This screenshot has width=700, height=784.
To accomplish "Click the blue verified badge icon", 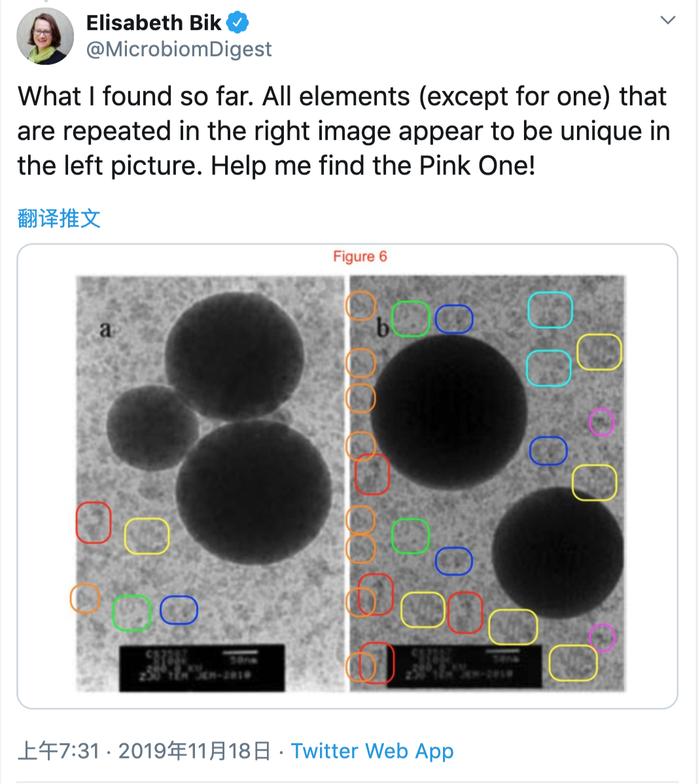I will click(x=238, y=23).
